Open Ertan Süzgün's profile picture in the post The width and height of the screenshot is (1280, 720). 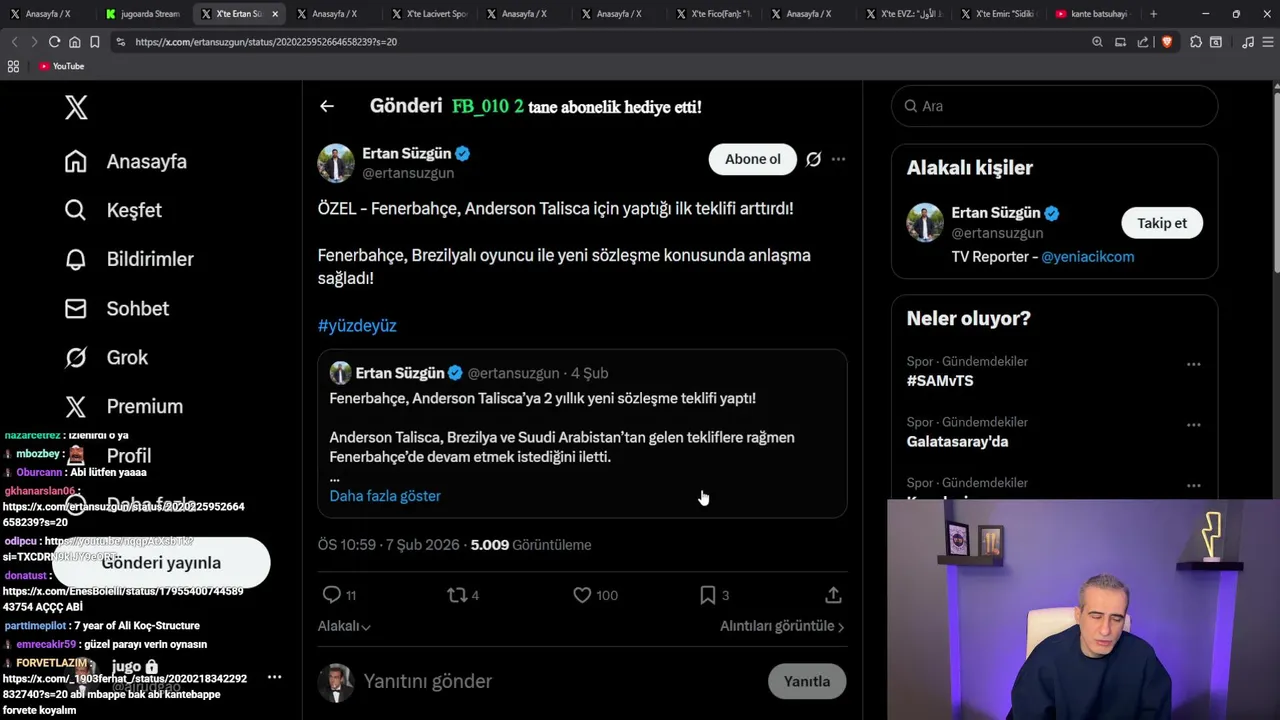click(x=336, y=163)
